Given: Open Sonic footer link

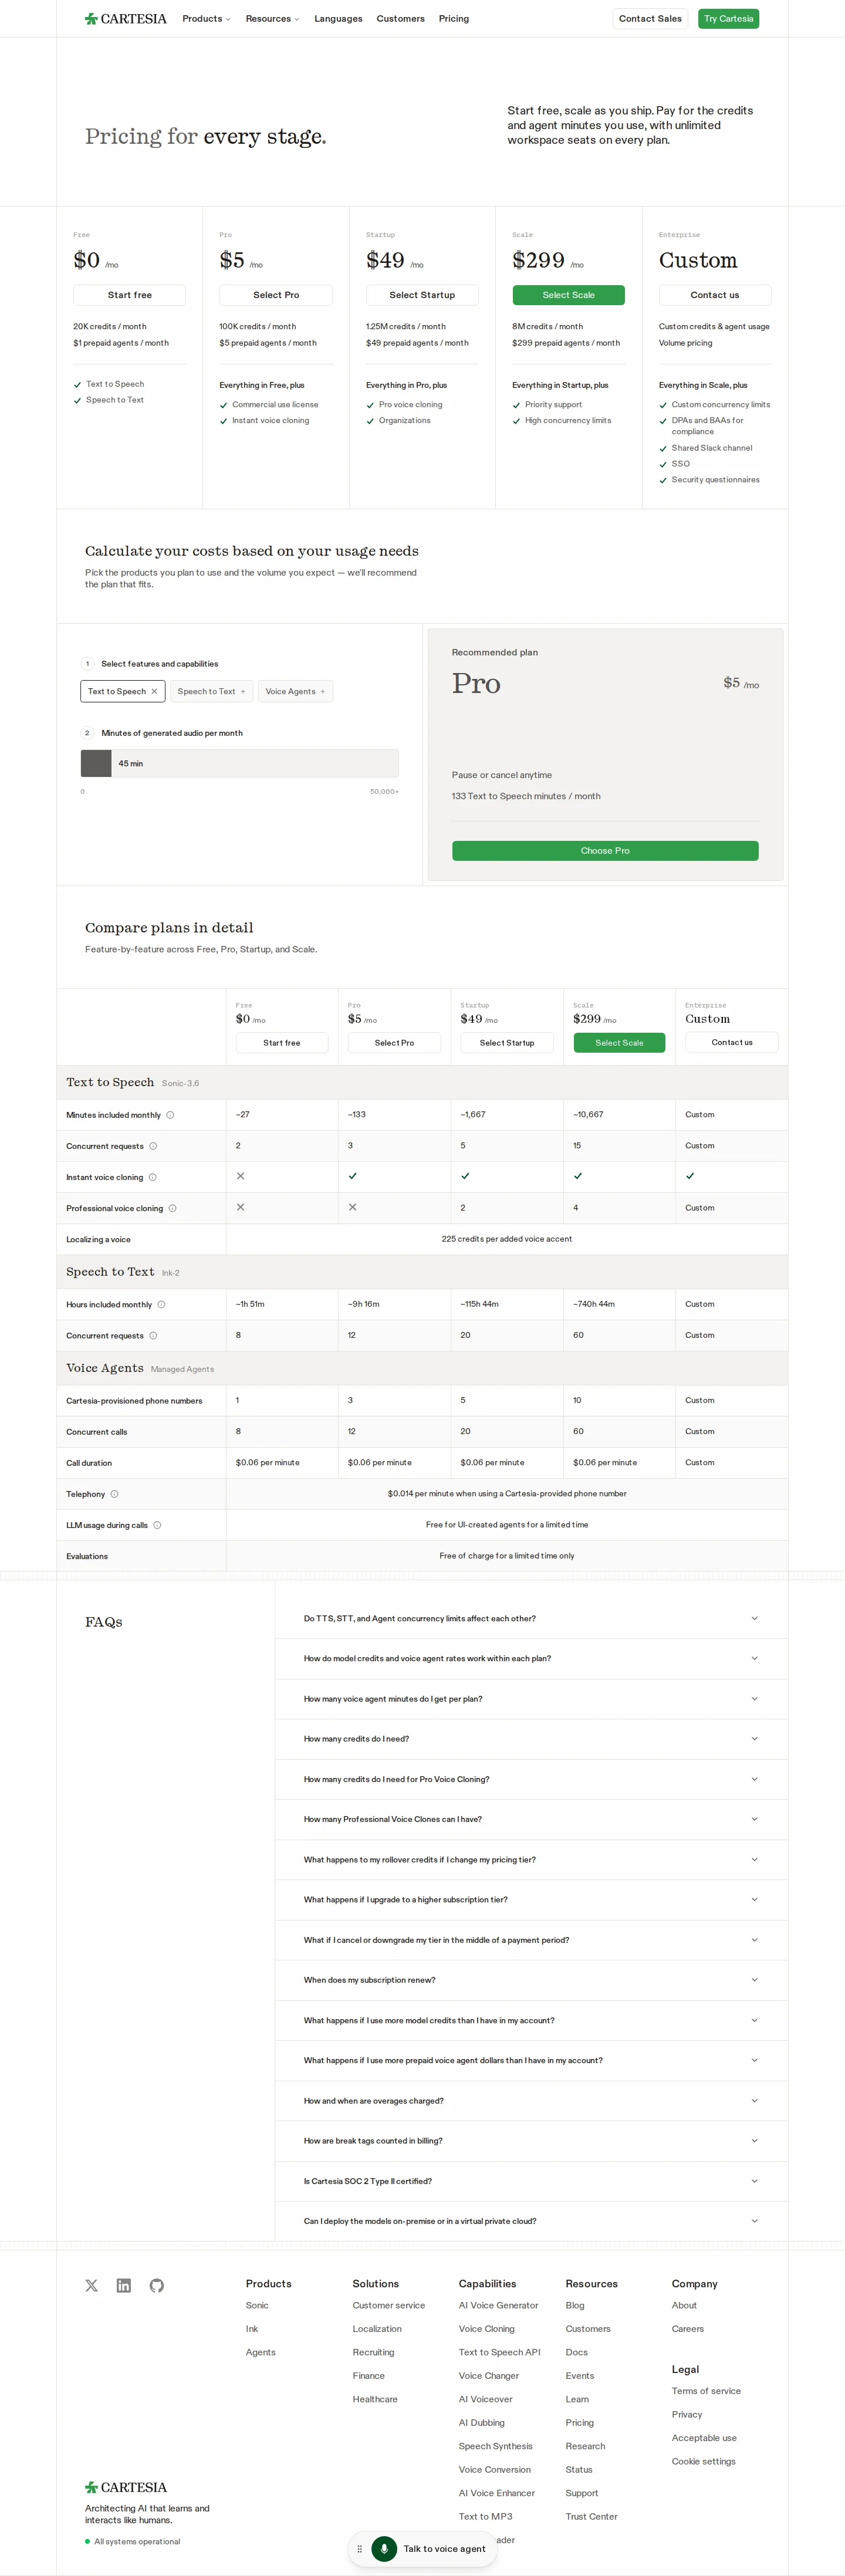Looking at the screenshot, I should pyautogui.click(x=257, y=2305).
